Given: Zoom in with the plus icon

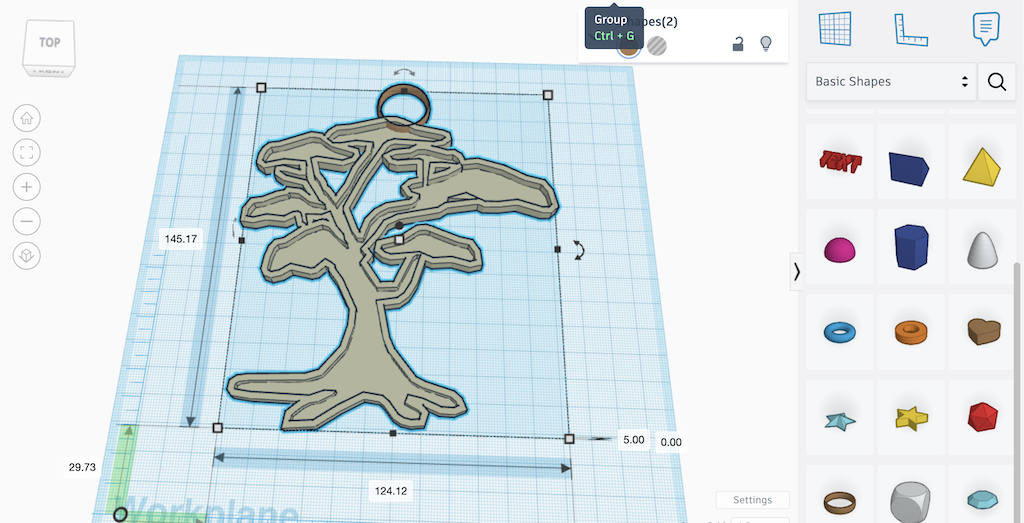Looking at the screenshot, I should [x=27, y=187].
